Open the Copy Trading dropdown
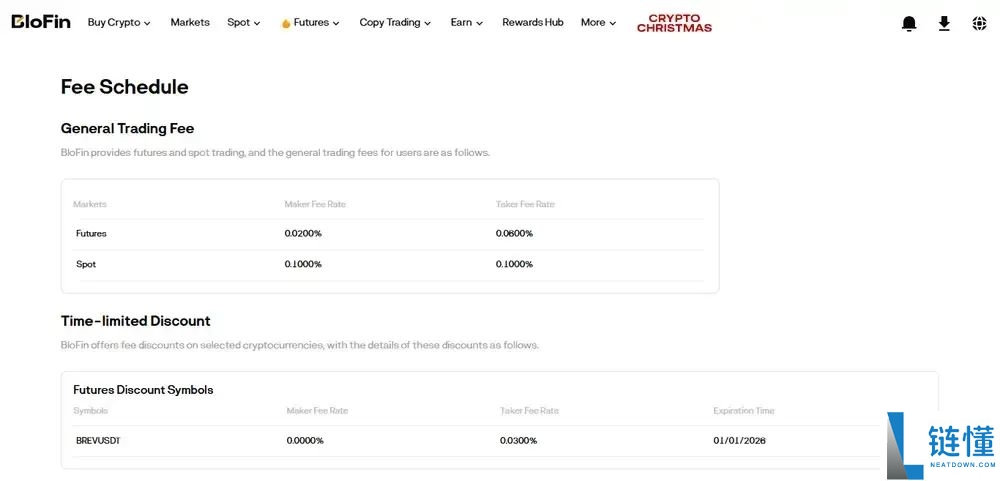Screen dimensions: 1000x481 [395, 22]
